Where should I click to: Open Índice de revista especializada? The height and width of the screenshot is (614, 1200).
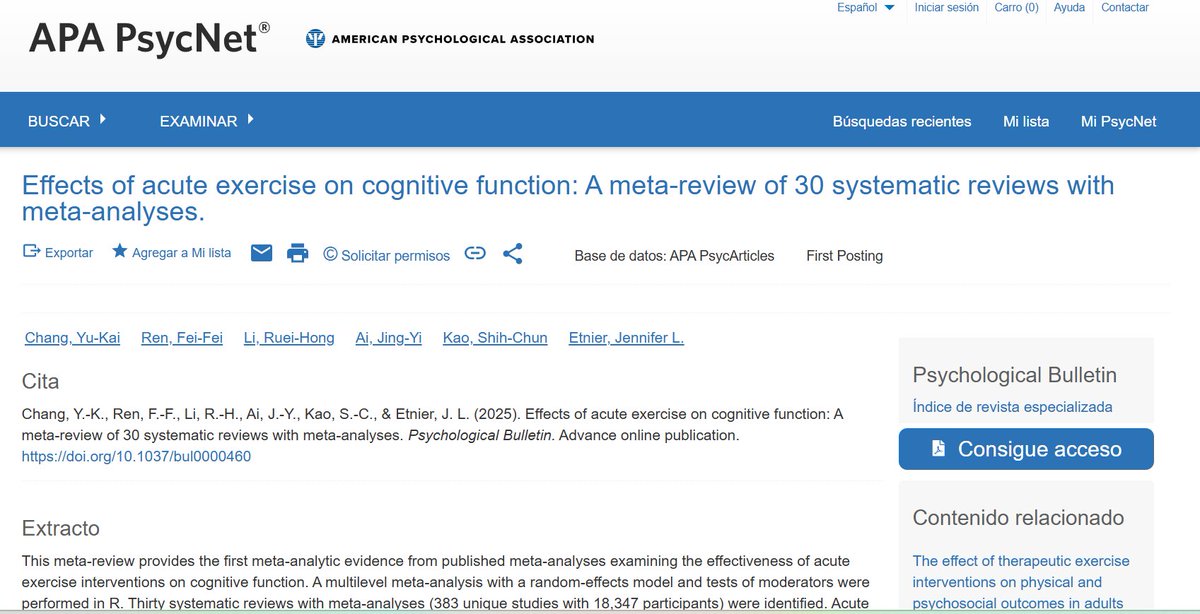[1012, 406]
